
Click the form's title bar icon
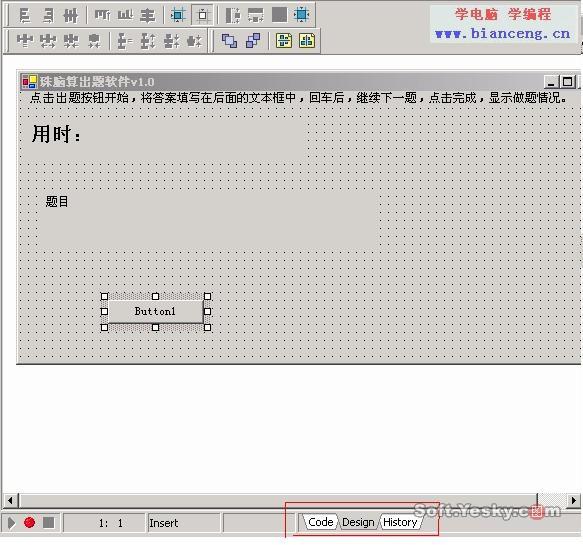click(29, 82)
